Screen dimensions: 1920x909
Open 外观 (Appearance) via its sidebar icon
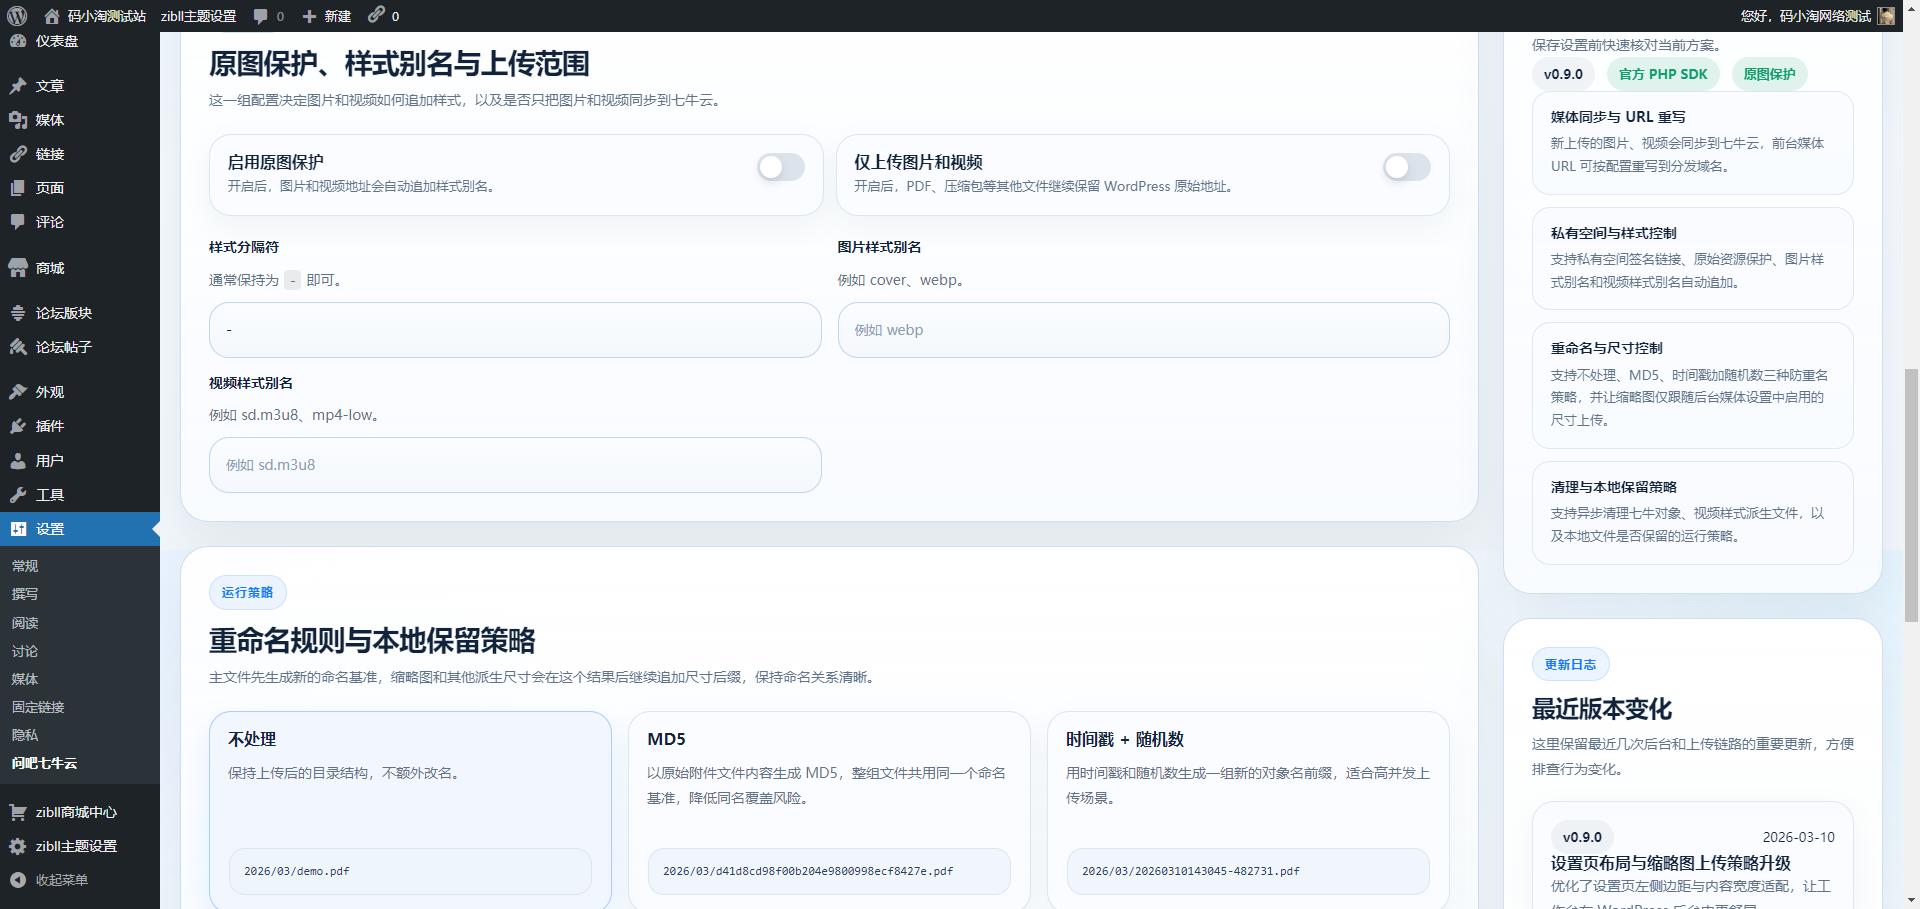click(18, 392)
